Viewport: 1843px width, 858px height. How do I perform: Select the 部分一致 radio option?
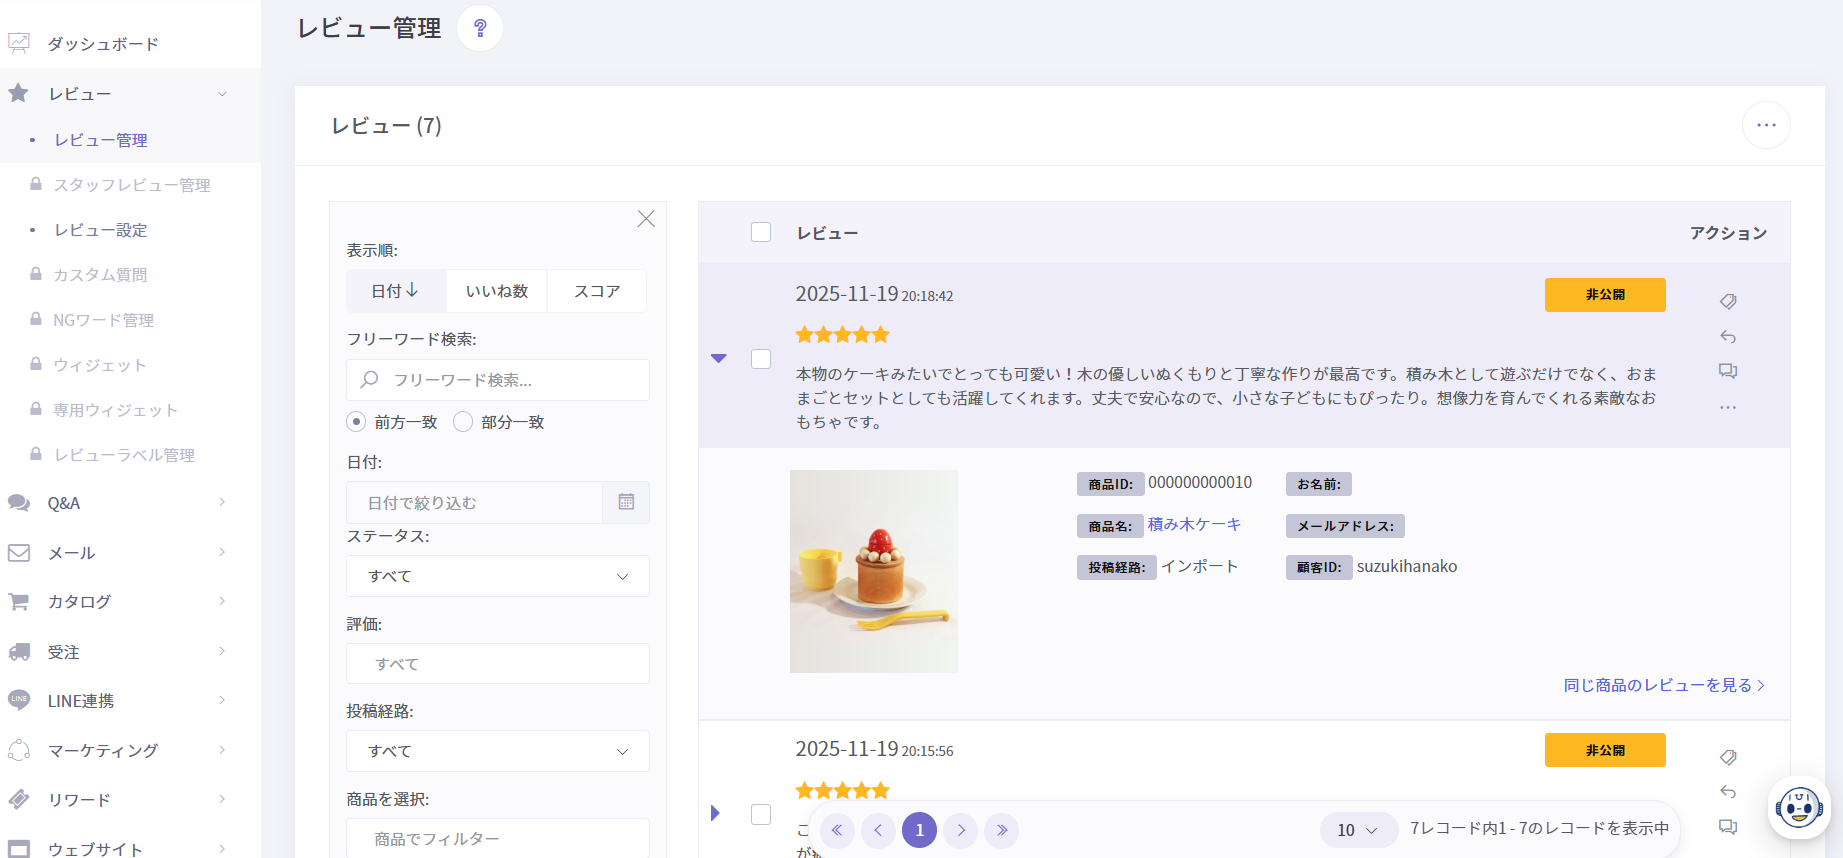click(x=463, y=422)
